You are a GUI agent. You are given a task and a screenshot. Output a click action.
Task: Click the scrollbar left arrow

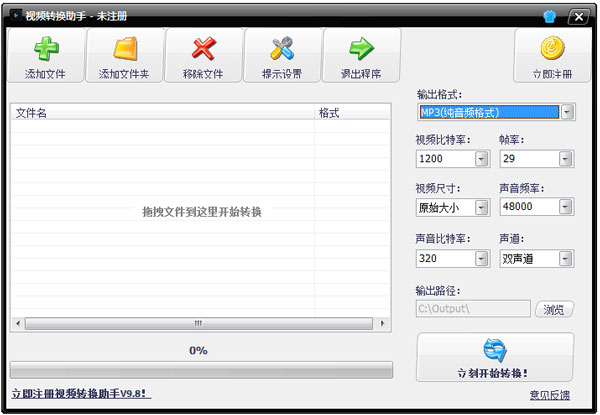tap(18, 324)
